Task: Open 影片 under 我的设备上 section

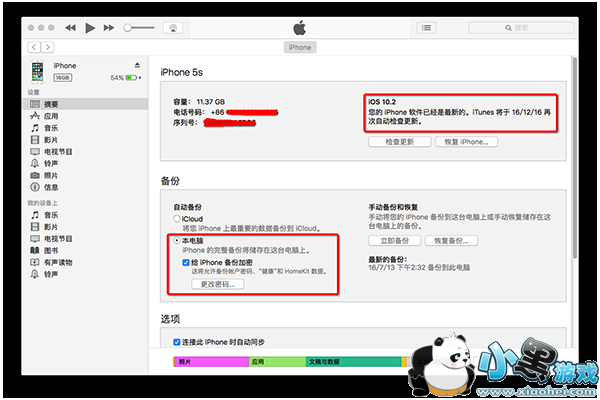Action: [x=85, y=227]
